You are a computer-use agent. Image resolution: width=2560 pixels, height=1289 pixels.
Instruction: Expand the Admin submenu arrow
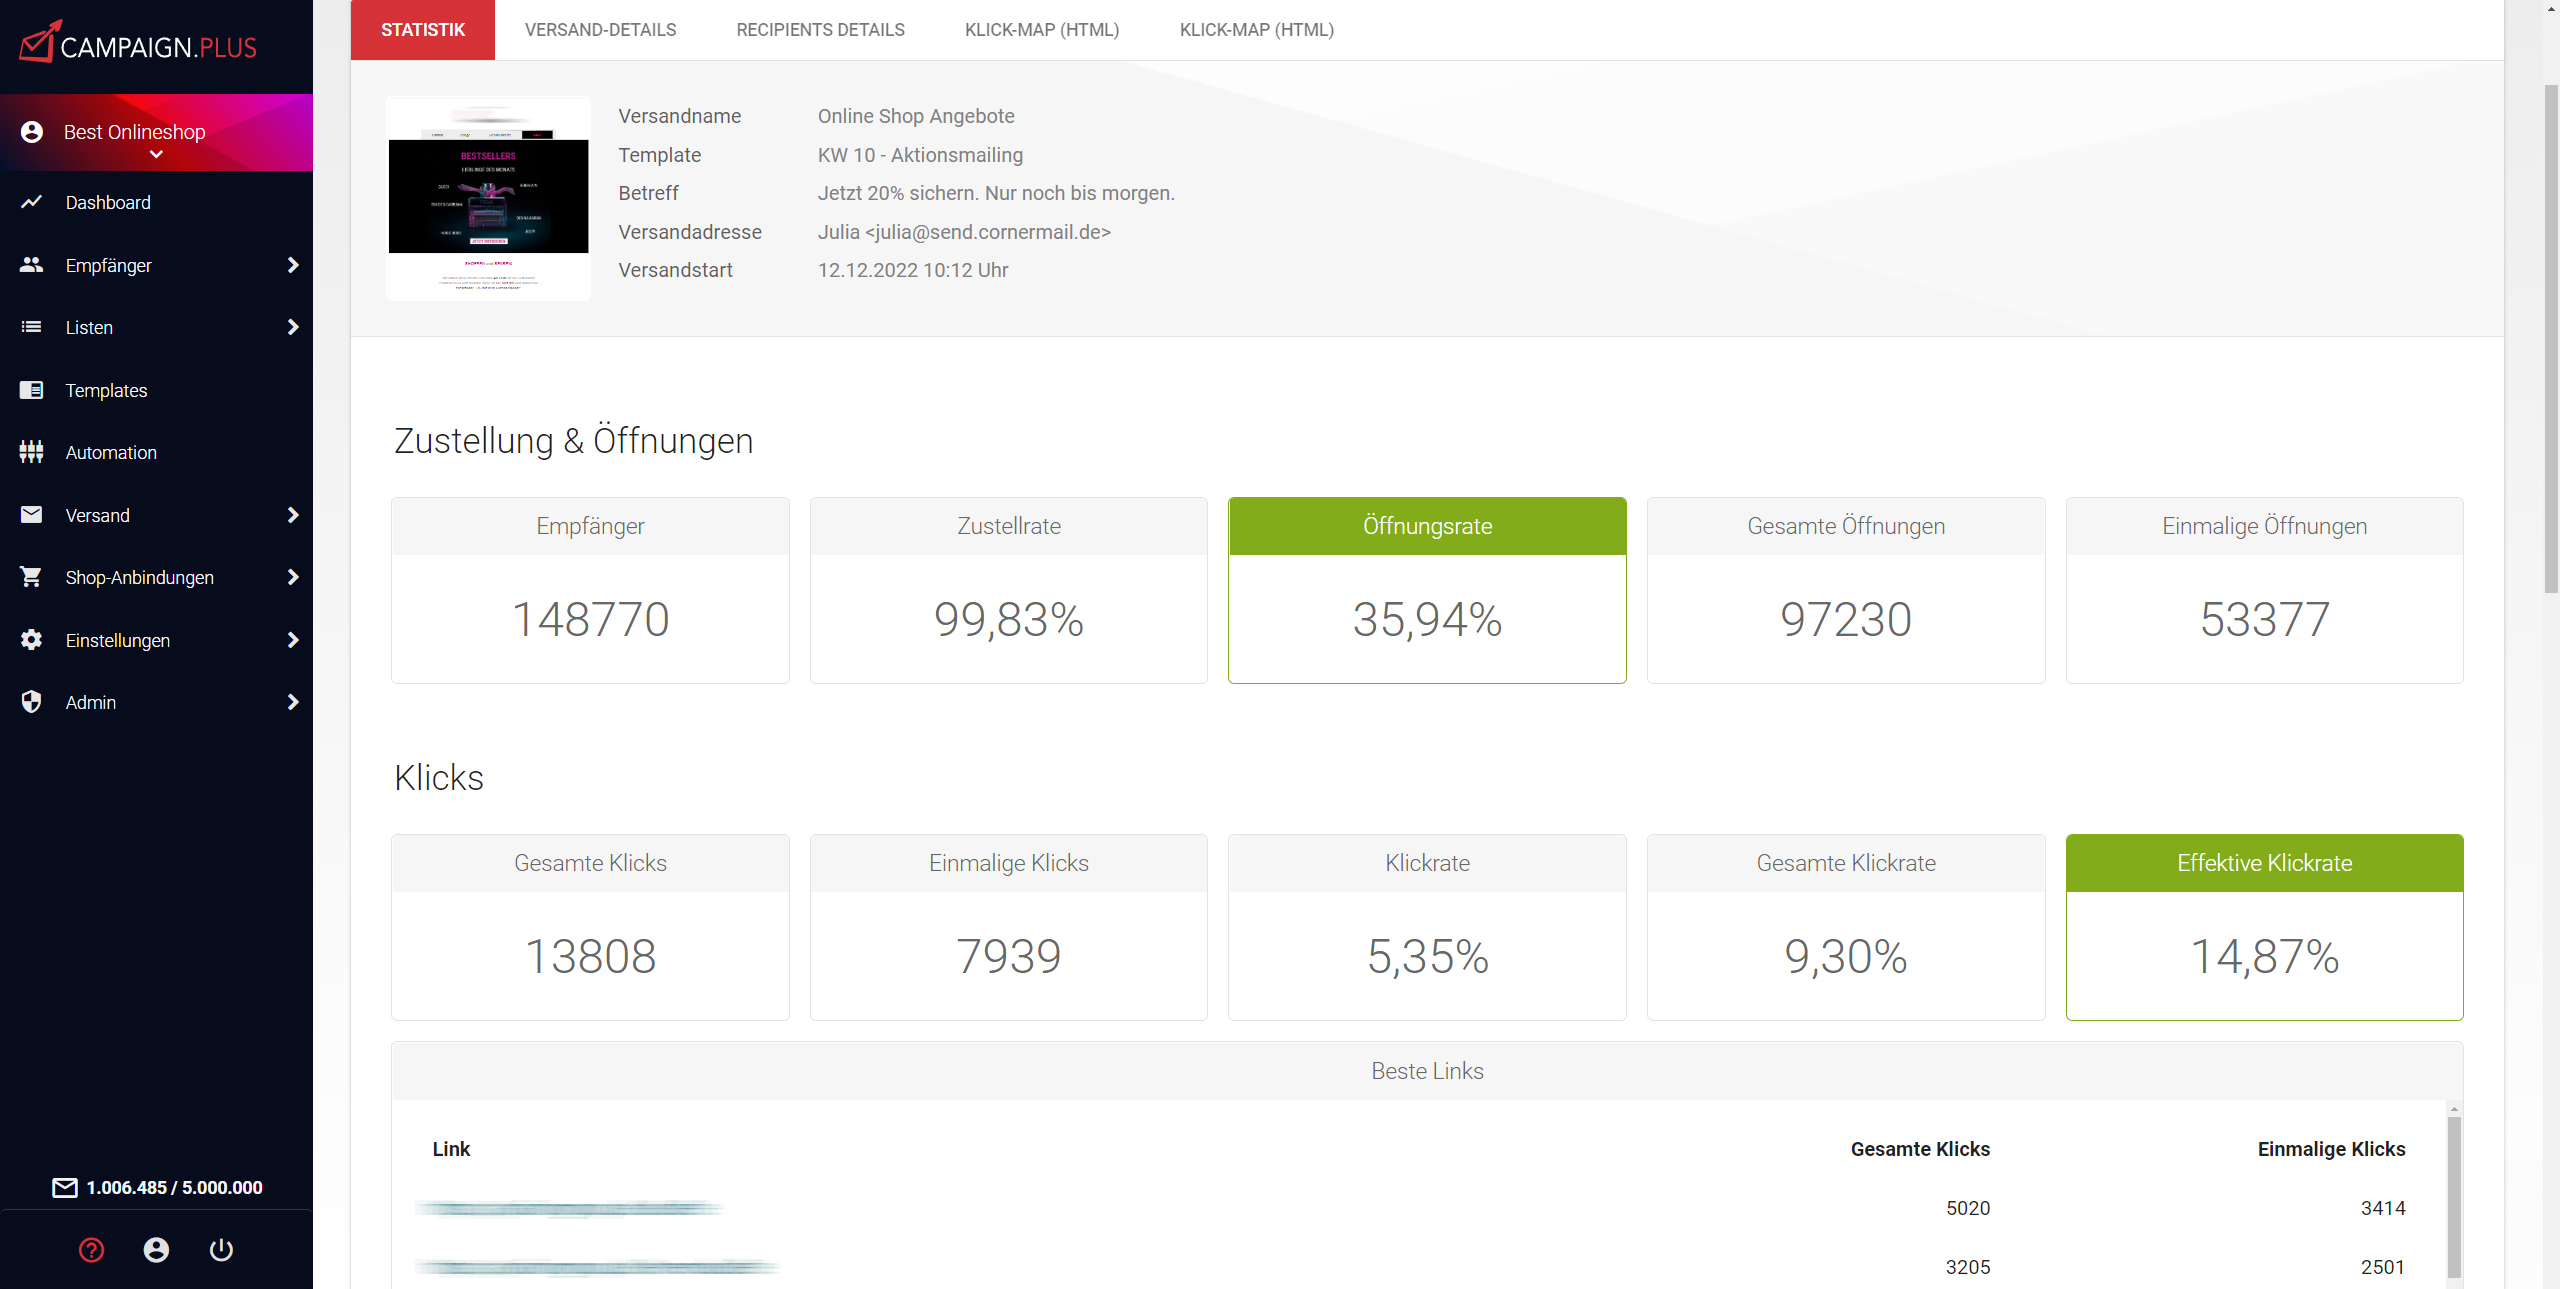pos(293,702)
